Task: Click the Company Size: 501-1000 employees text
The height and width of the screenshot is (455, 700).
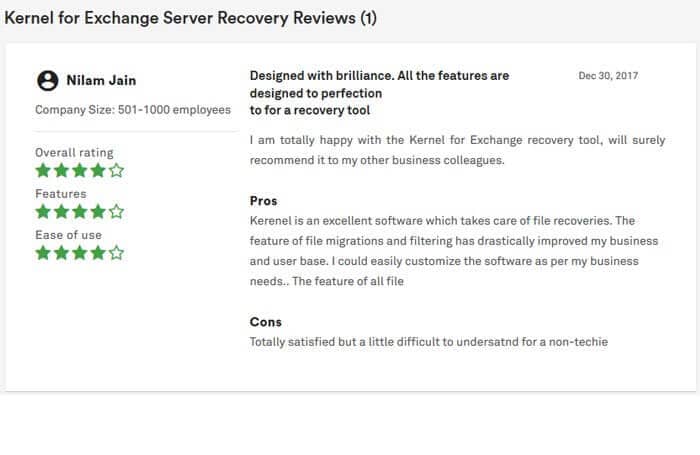Action: coord(133,110)
